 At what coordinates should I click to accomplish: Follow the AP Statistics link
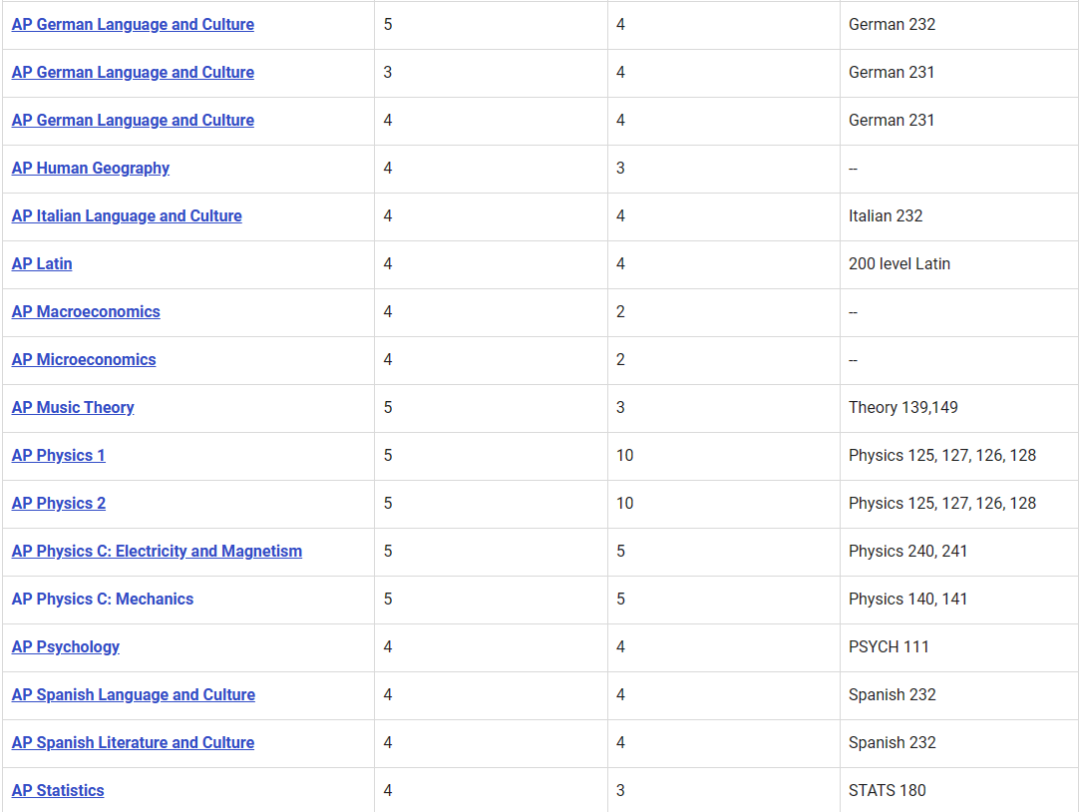(x=58, y=791)
